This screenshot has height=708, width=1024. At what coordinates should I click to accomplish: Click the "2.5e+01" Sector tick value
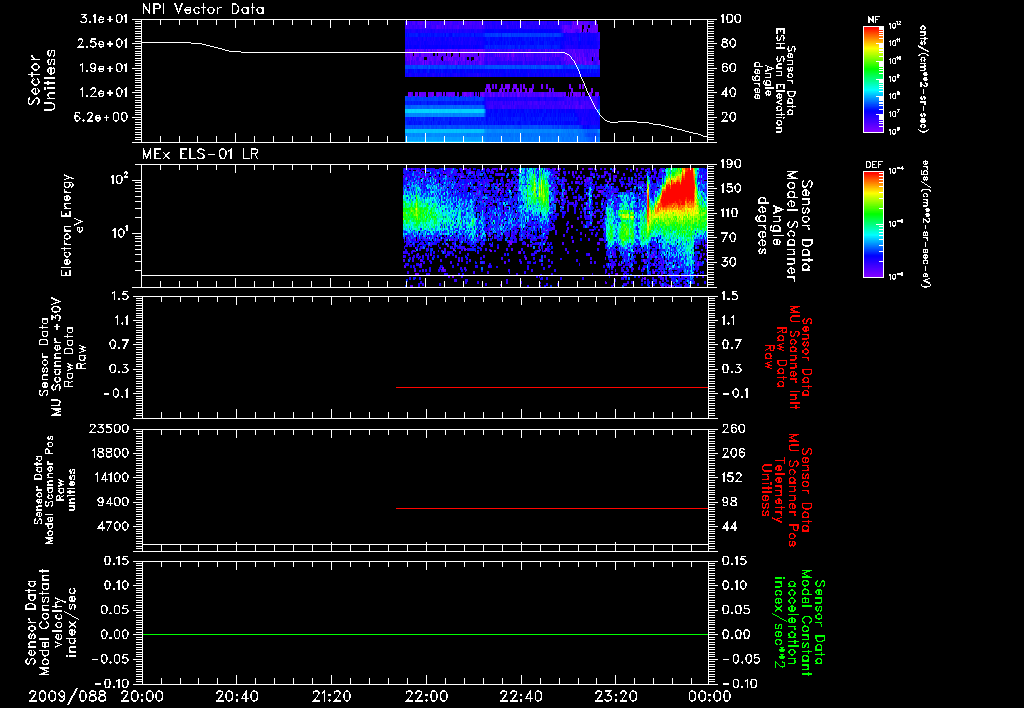pyautogui.click(x=104, y=43)
